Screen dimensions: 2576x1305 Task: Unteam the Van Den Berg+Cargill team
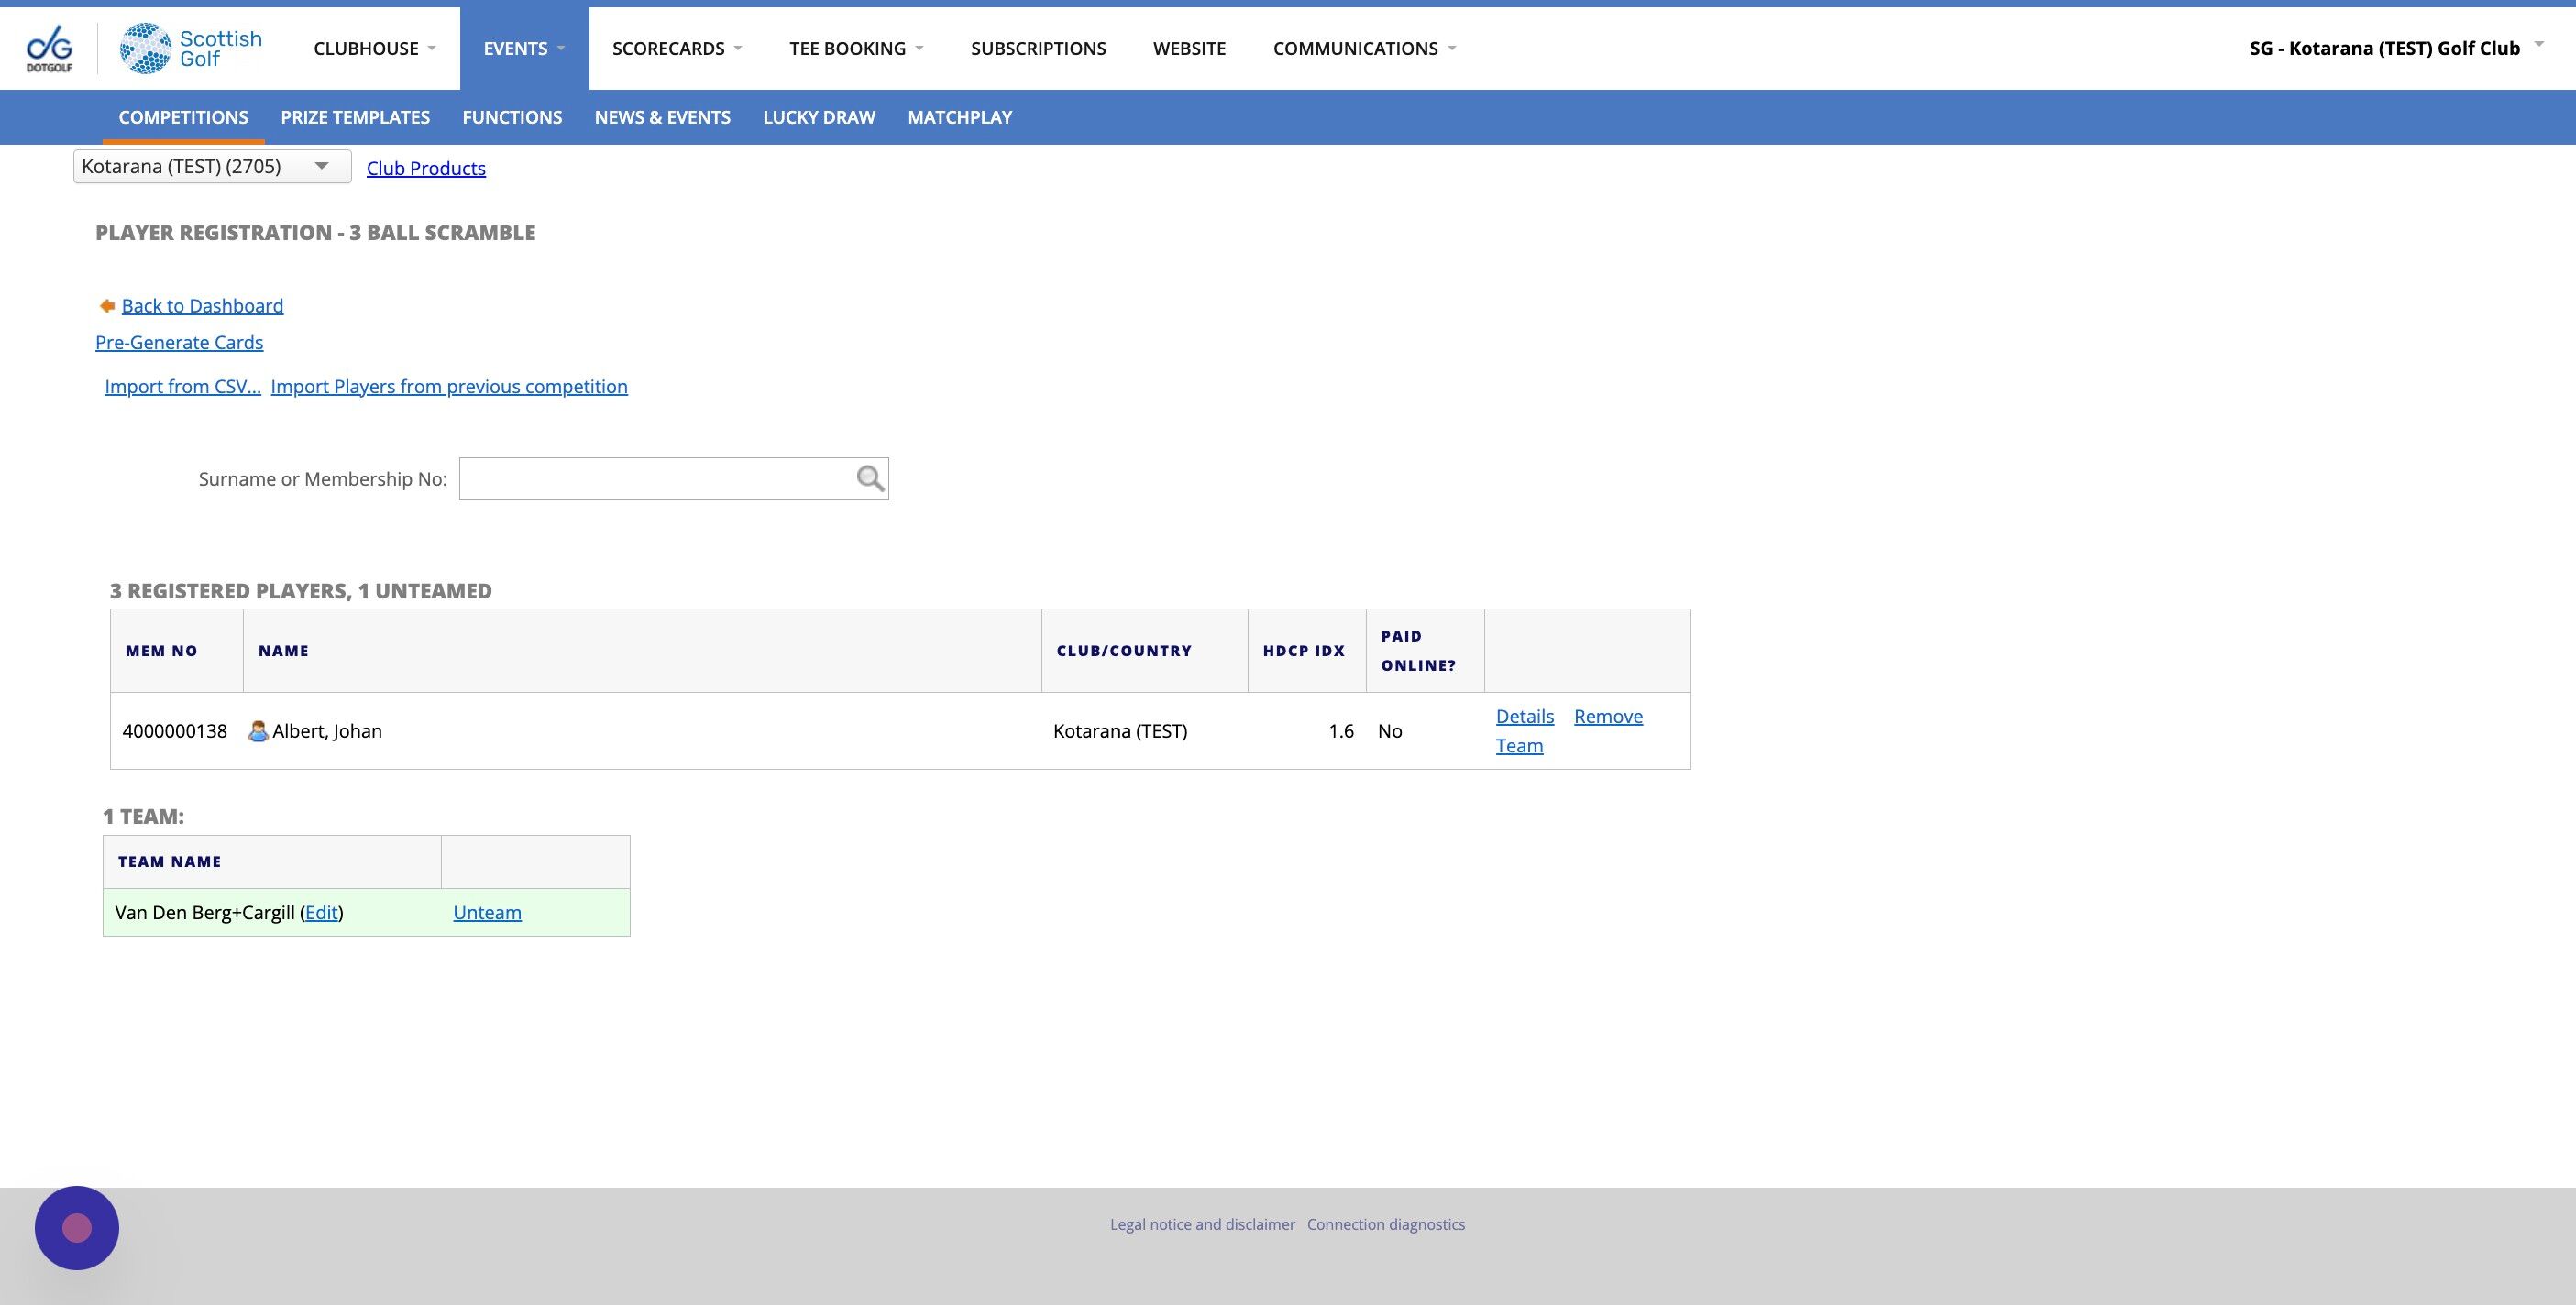click(487, 912)
